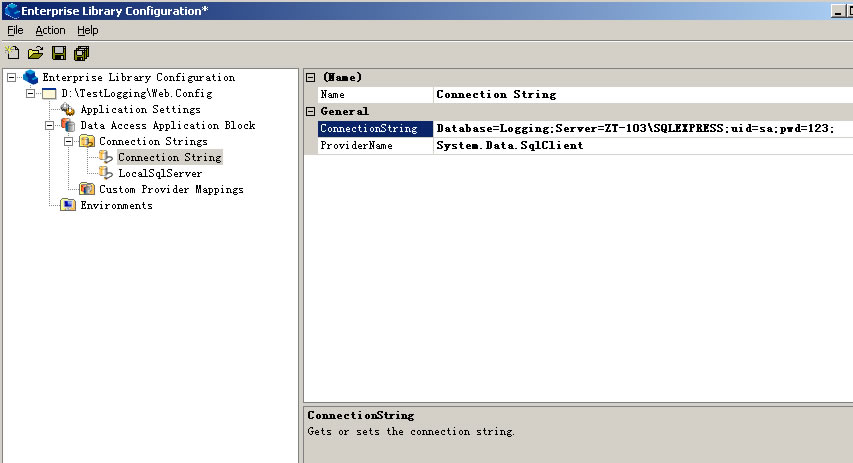Image resolution: width=853 pixels, height=463 pixels.
Task: Click the Save Application disk icon
Action: (x=59, y=53)
